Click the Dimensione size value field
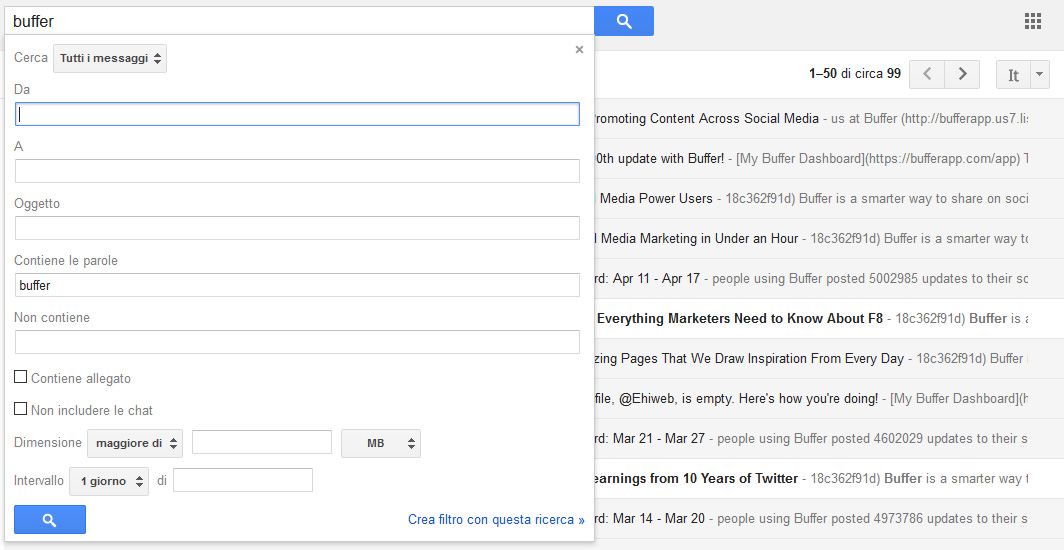Image resolution: width=1064 pixels, height=550 pixels. pos(262,442)
